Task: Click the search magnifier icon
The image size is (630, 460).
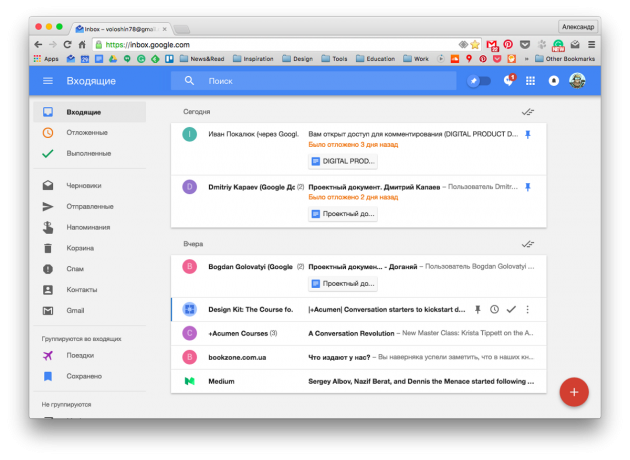Action: pyautogui.click(x=189, y=81)
